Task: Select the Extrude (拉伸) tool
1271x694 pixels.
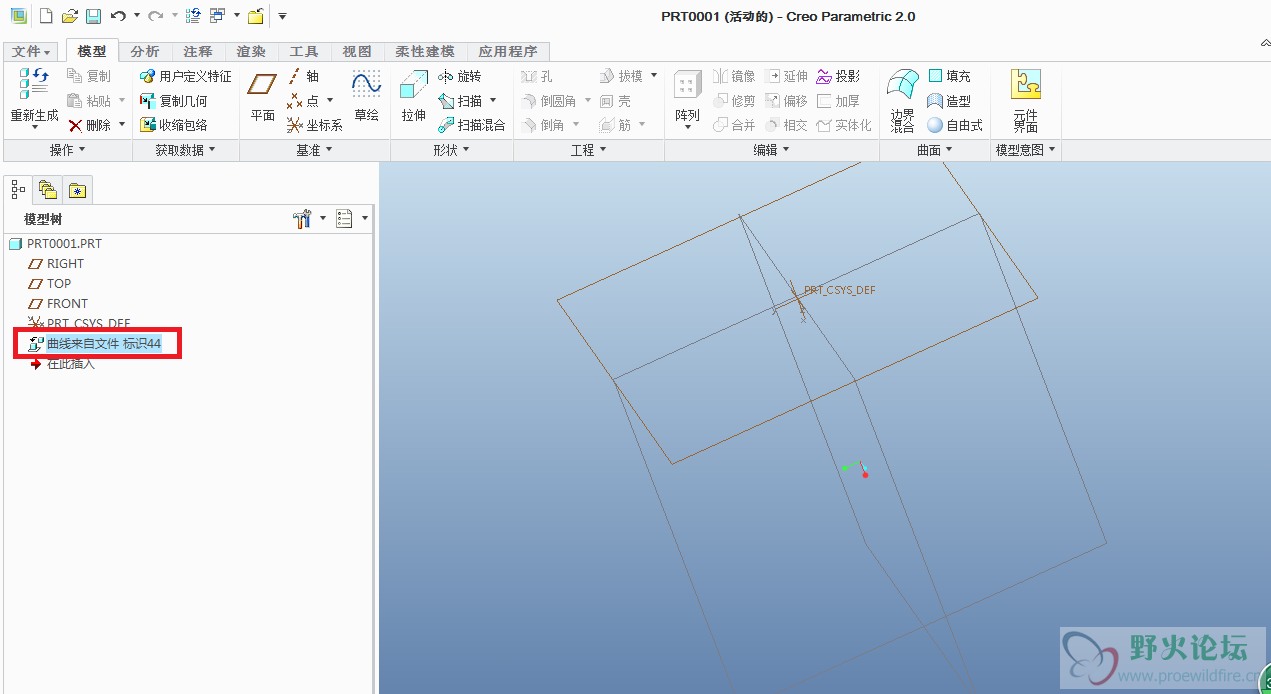Action: coord(414,96)
